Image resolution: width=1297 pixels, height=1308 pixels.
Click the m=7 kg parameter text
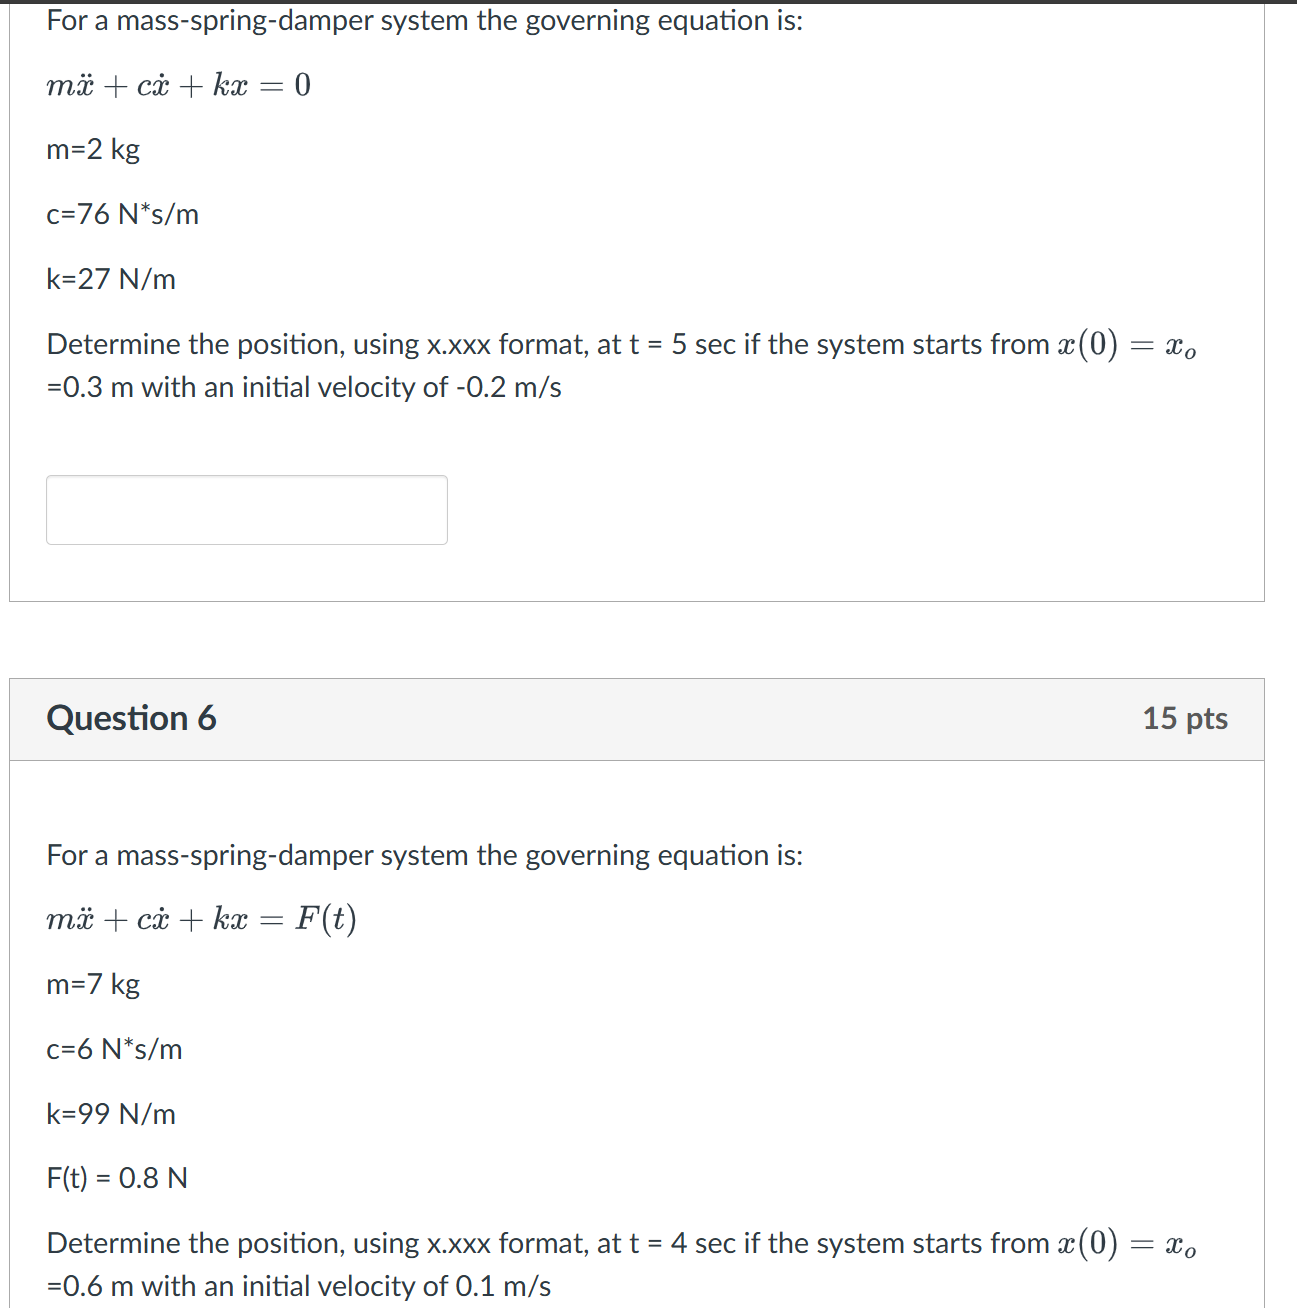pos(92,984)
